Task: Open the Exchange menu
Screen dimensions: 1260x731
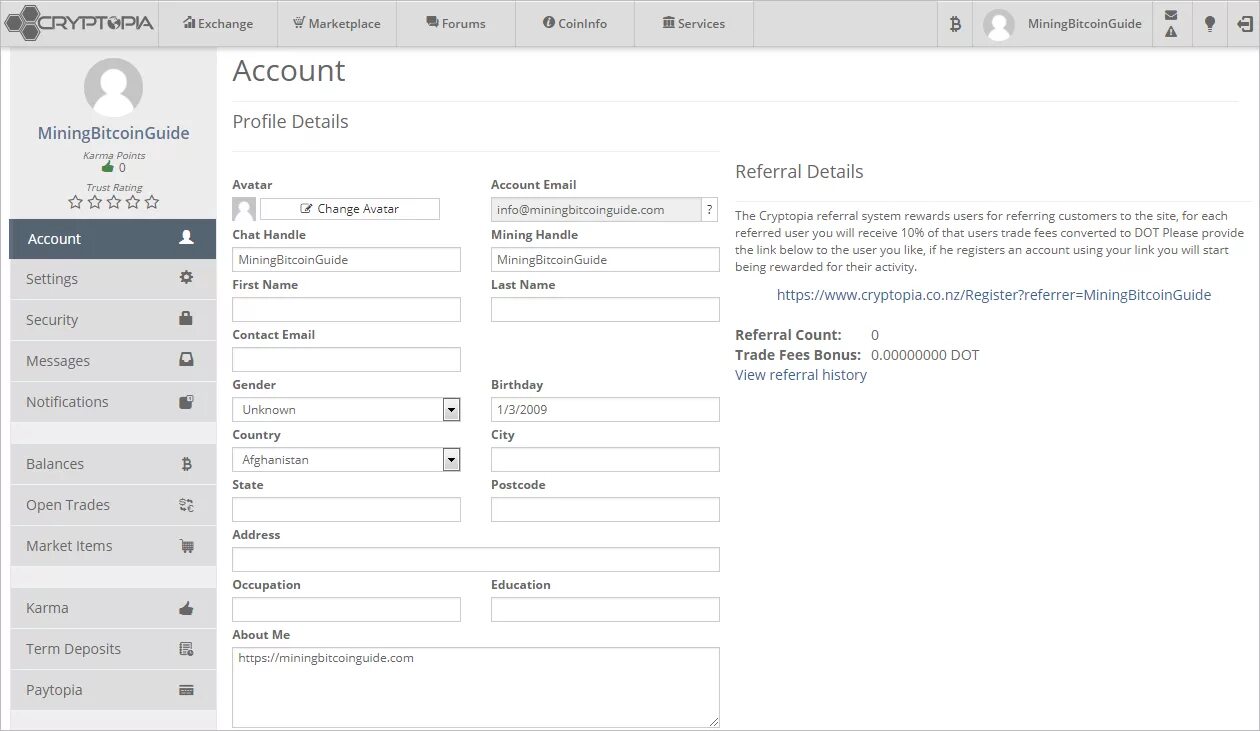Action: click(218, 24)
